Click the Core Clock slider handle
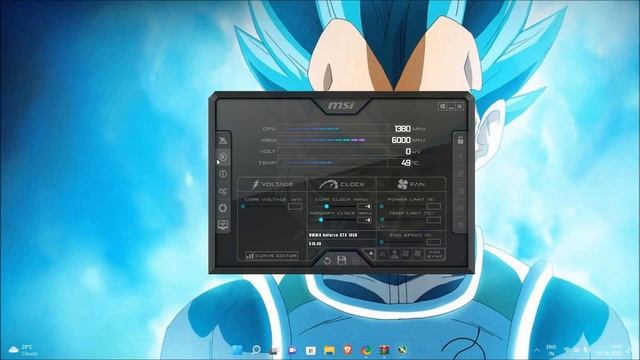This screenshot has width=640, height=360. click(327, 207)
